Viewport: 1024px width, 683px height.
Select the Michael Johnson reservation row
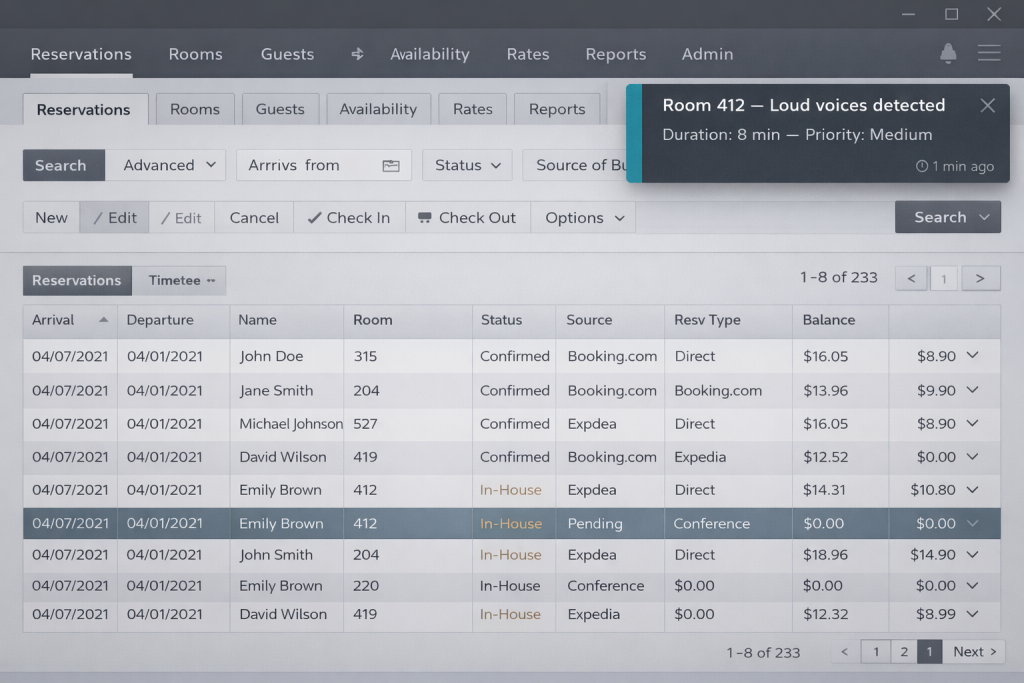290,424
